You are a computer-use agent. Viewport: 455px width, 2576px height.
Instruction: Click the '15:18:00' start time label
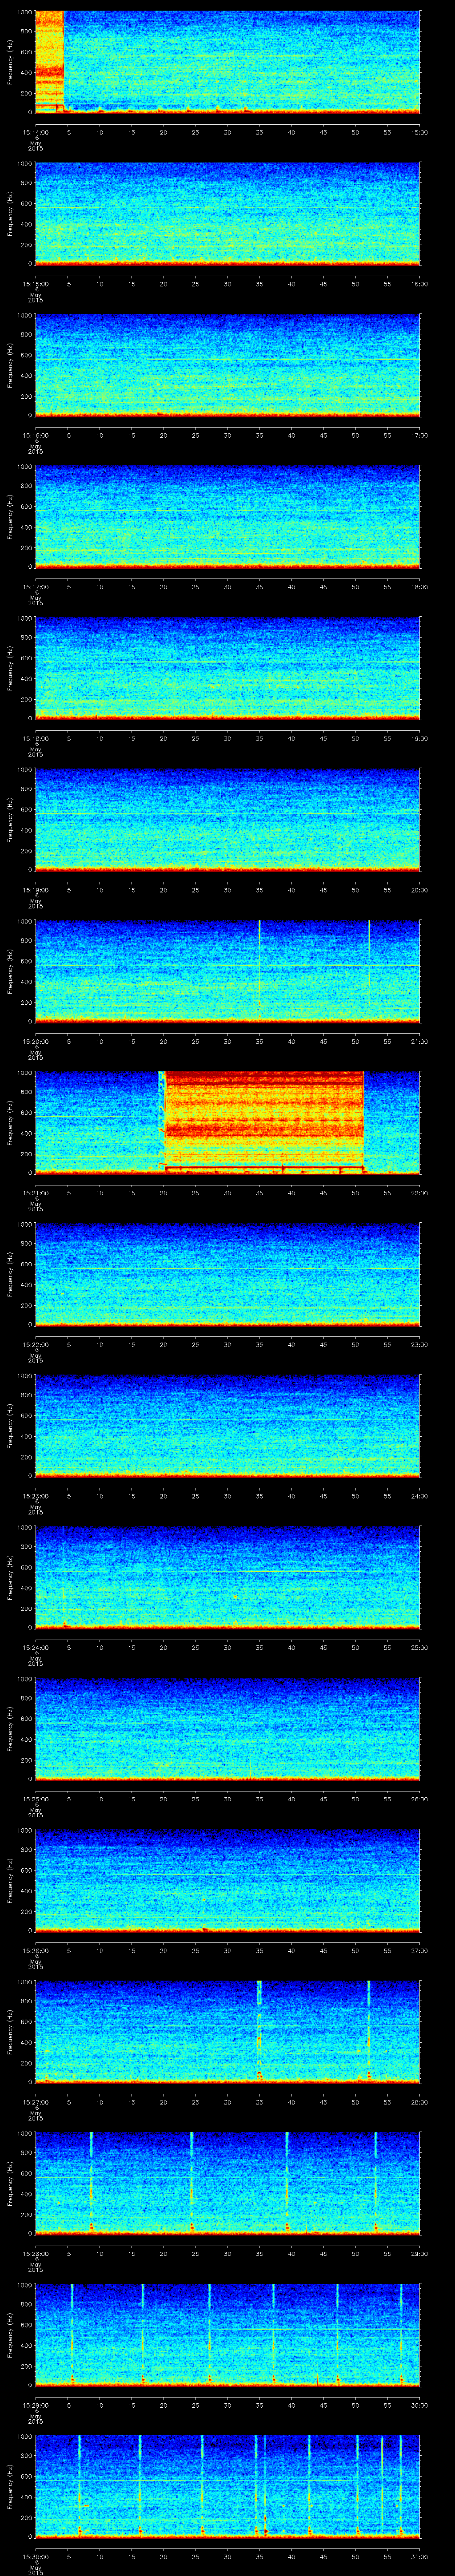35,738
